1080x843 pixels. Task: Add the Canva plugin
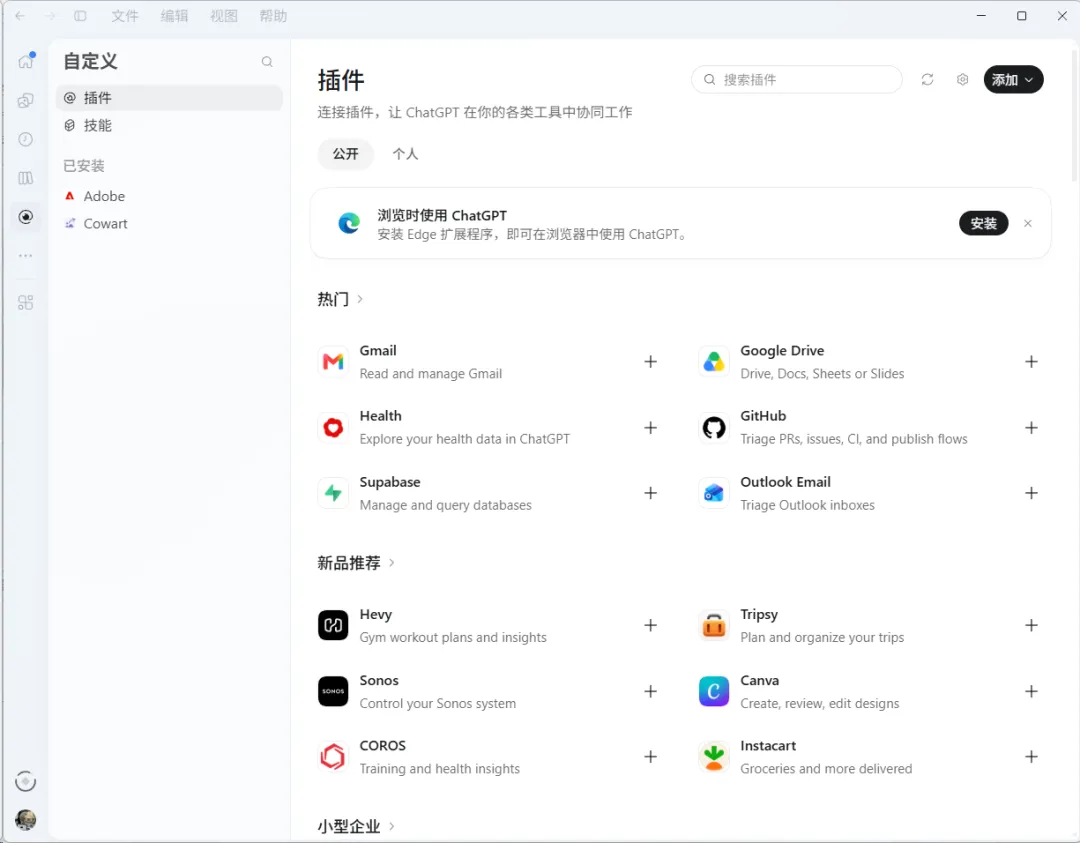pyautogui.click(x=1031, y=691)
